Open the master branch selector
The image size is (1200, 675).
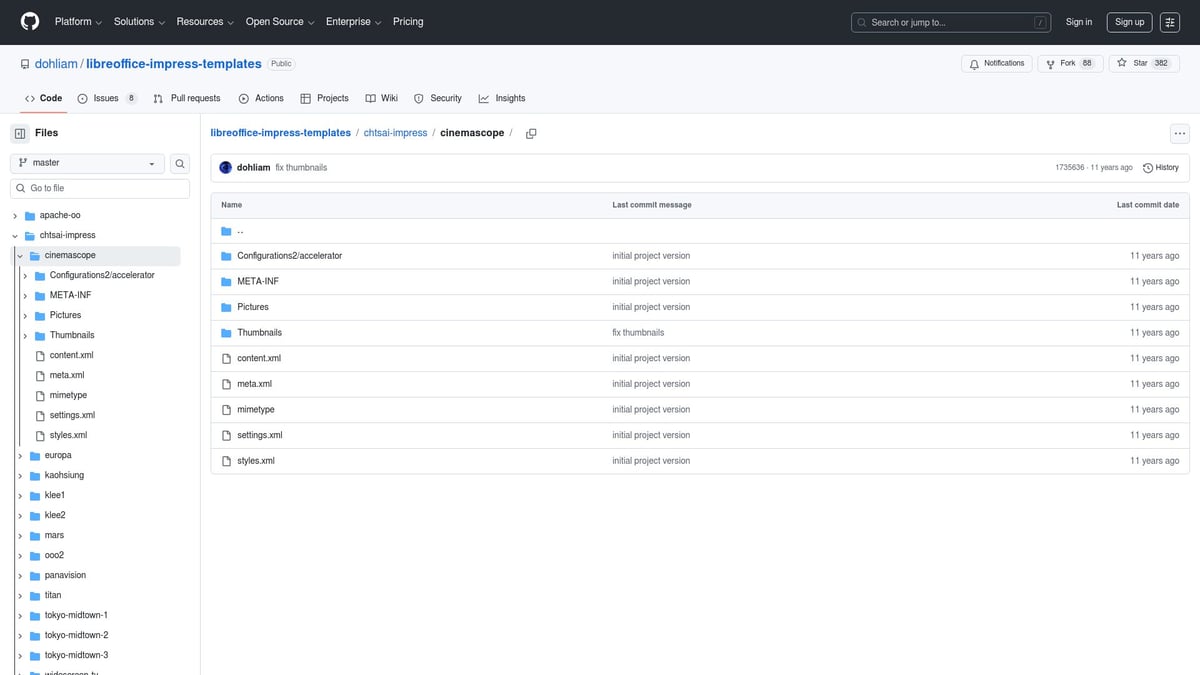(88, 163)
